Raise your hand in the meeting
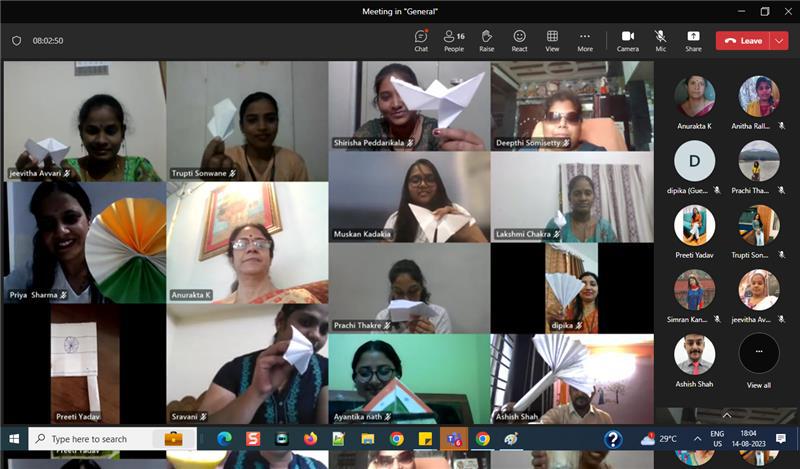Viewport: 800px width, 469px height. [x=487, y=40]
